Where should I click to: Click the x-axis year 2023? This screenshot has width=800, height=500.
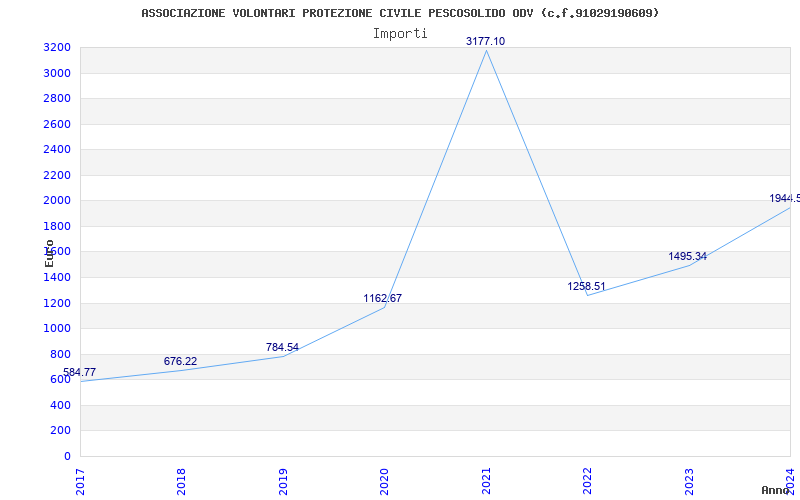(689, 481)
